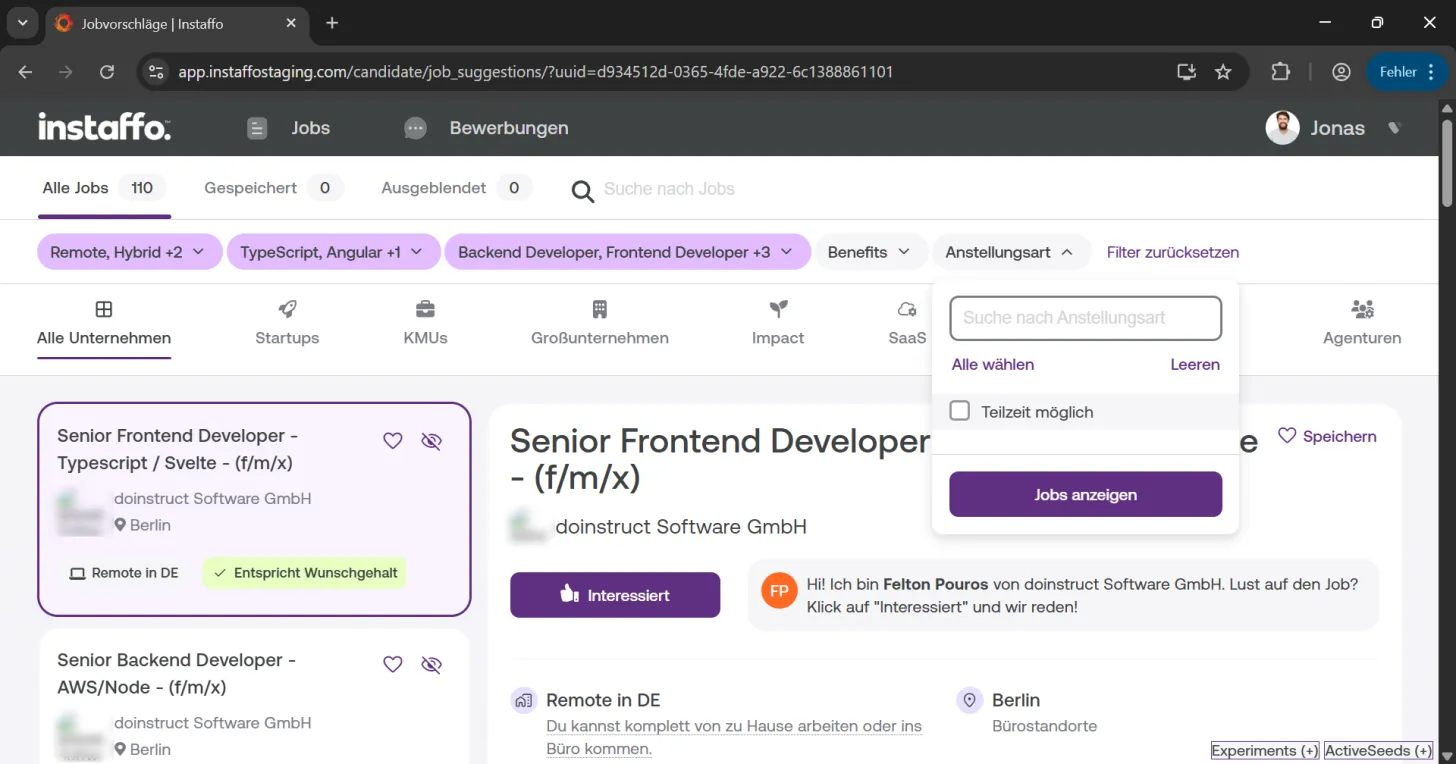Image resolution: width=1456 pixels, height=764 pixels.
Task: Open the Benefits filter dropdown
Action: pos(870,252)
